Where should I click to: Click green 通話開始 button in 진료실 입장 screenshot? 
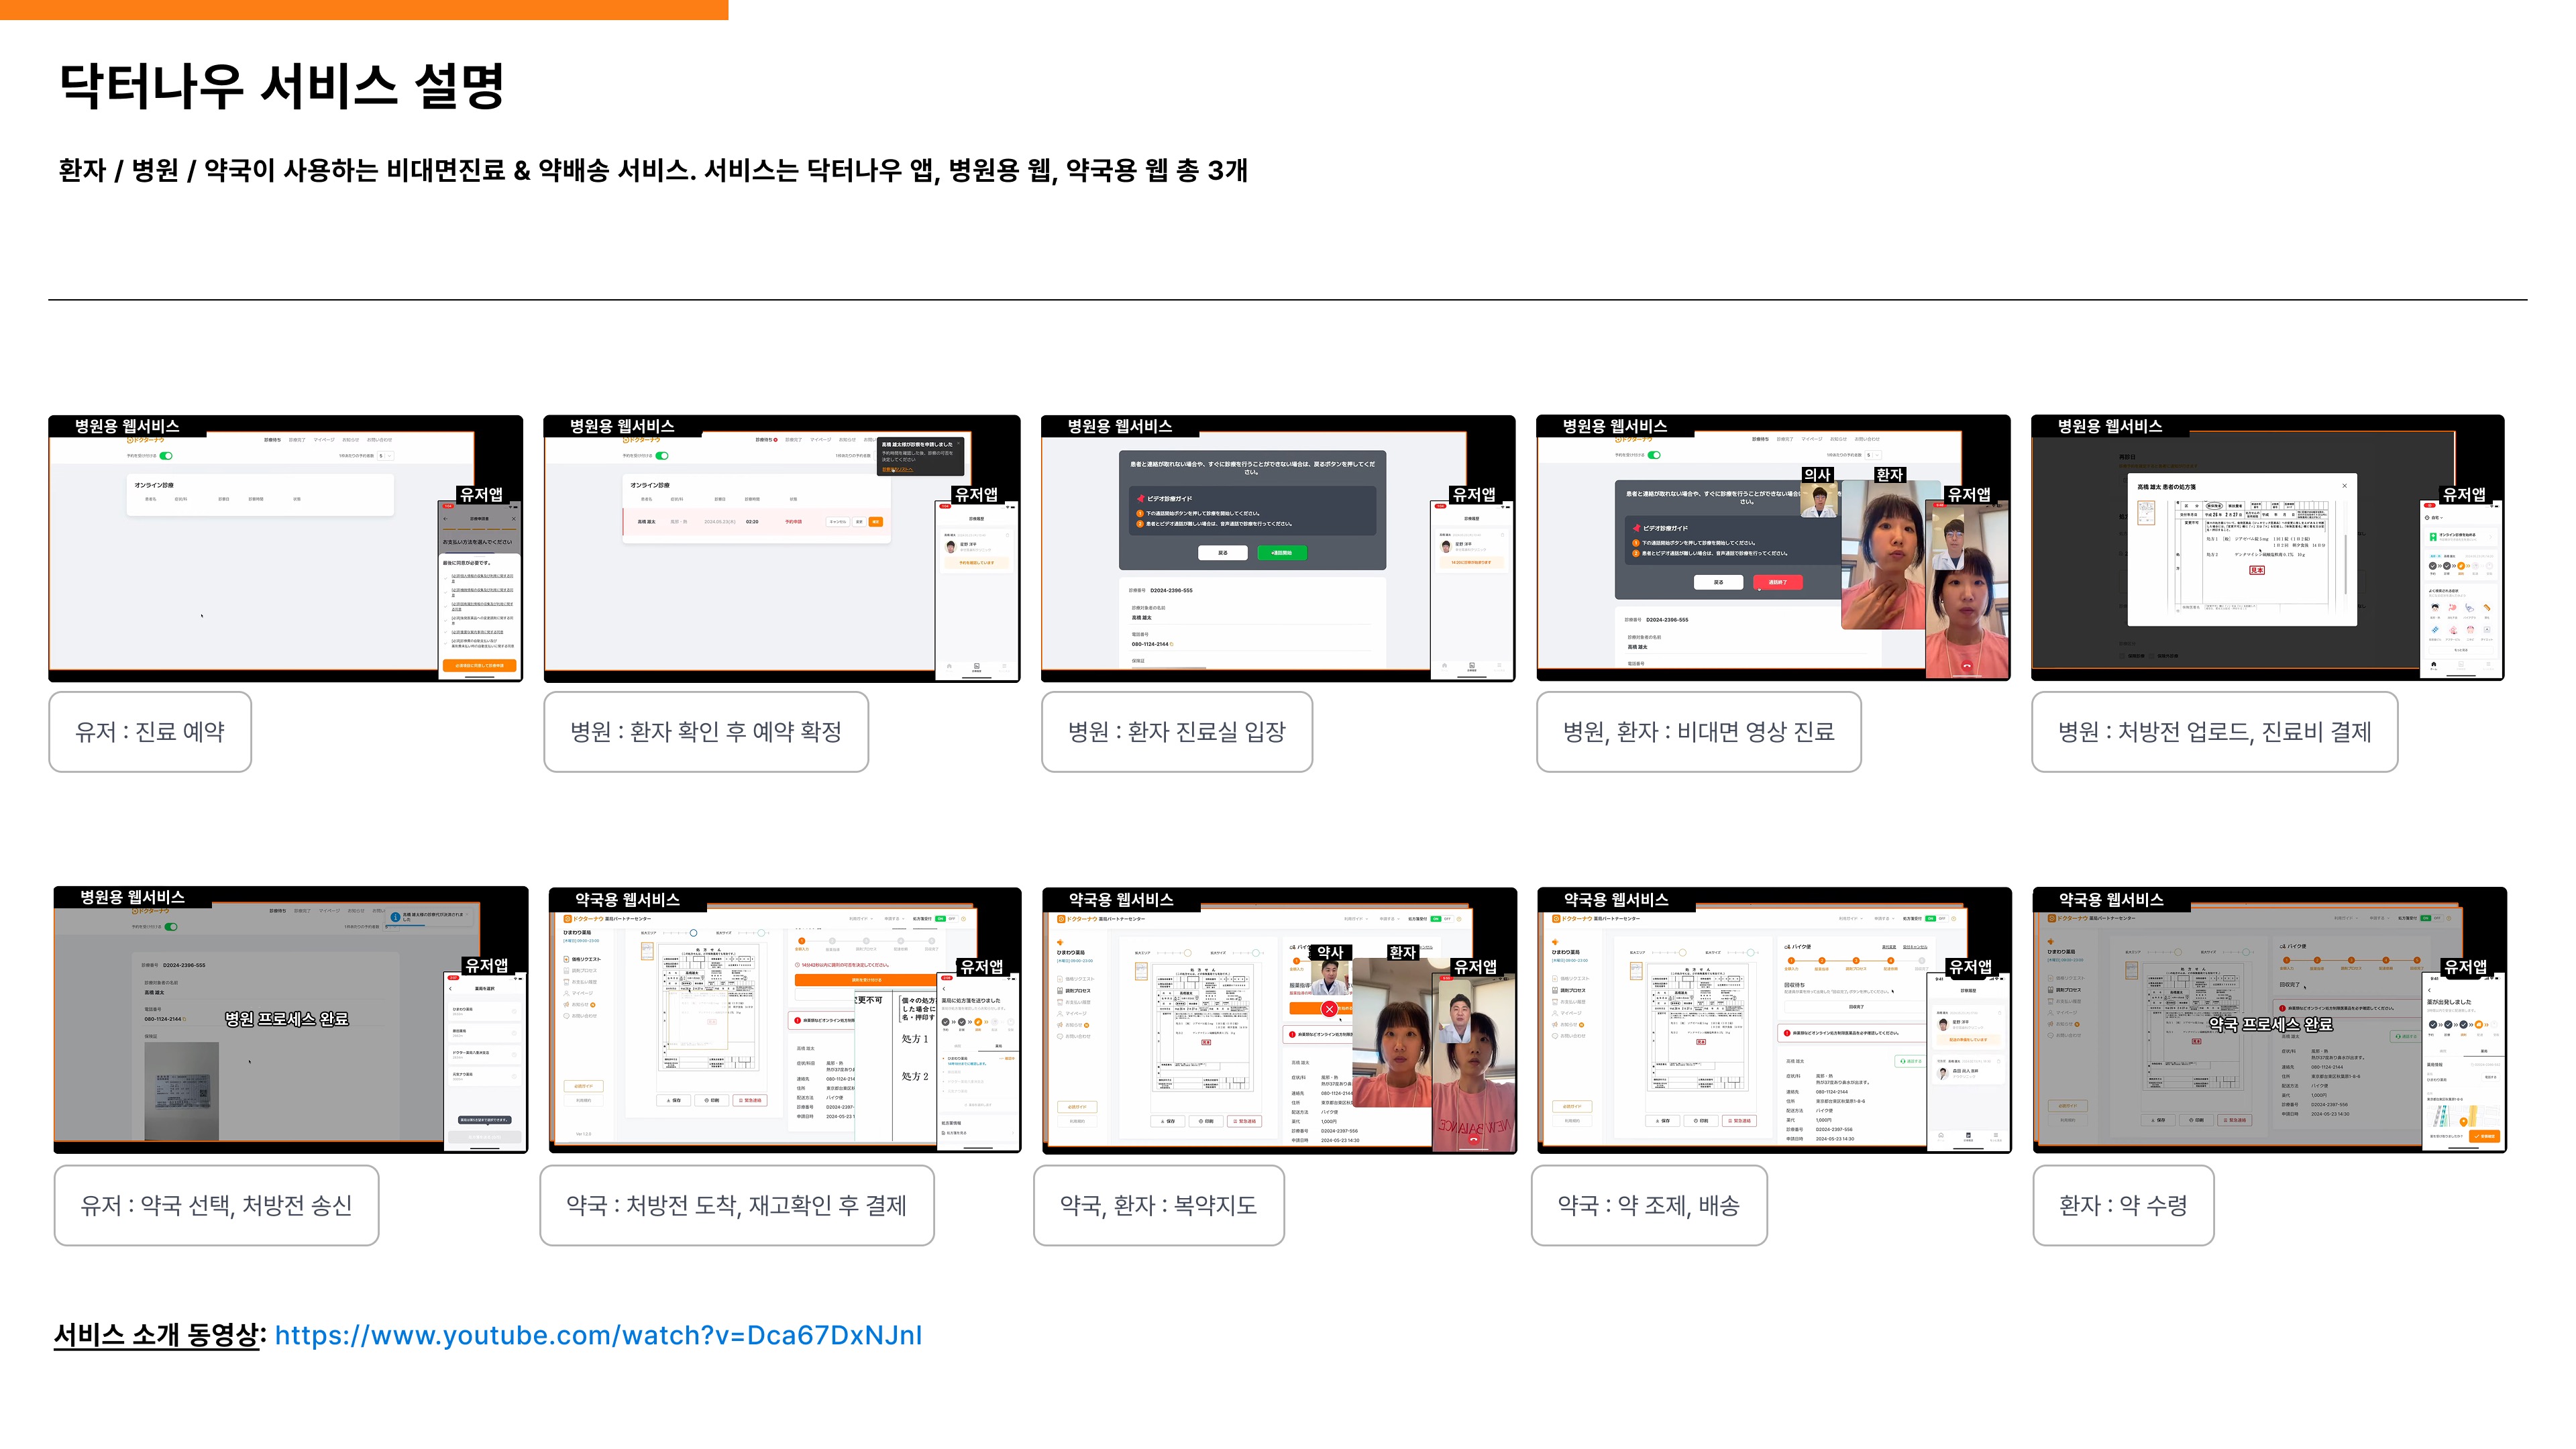tap(1282, 553)
